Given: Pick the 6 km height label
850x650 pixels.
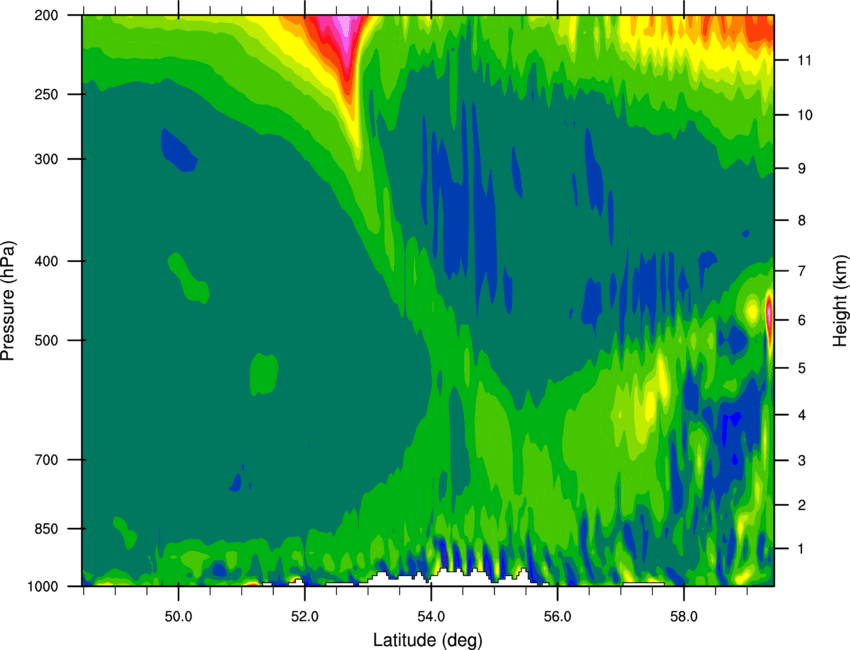Looking at the screenshot, I should 802,320.
